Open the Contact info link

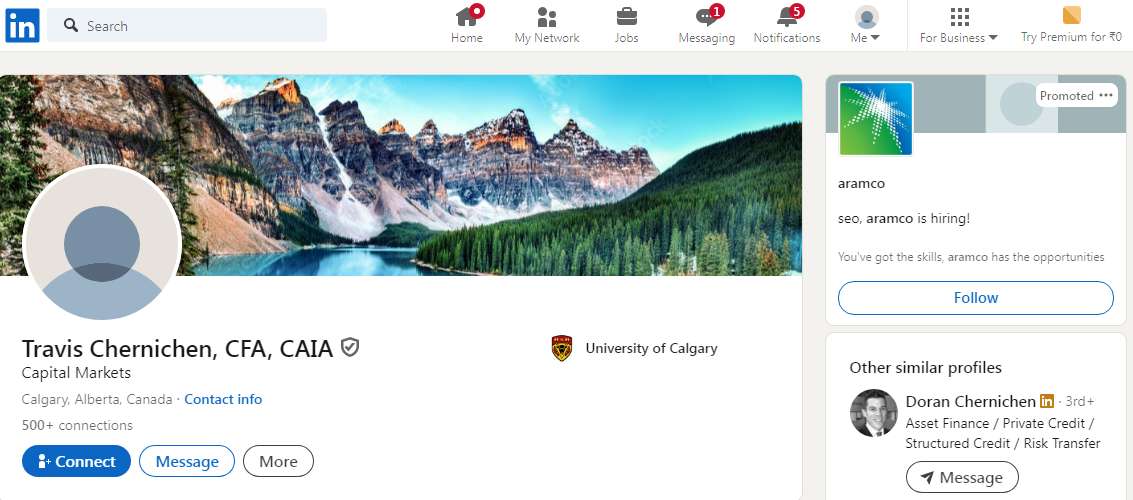coord(223,399)
